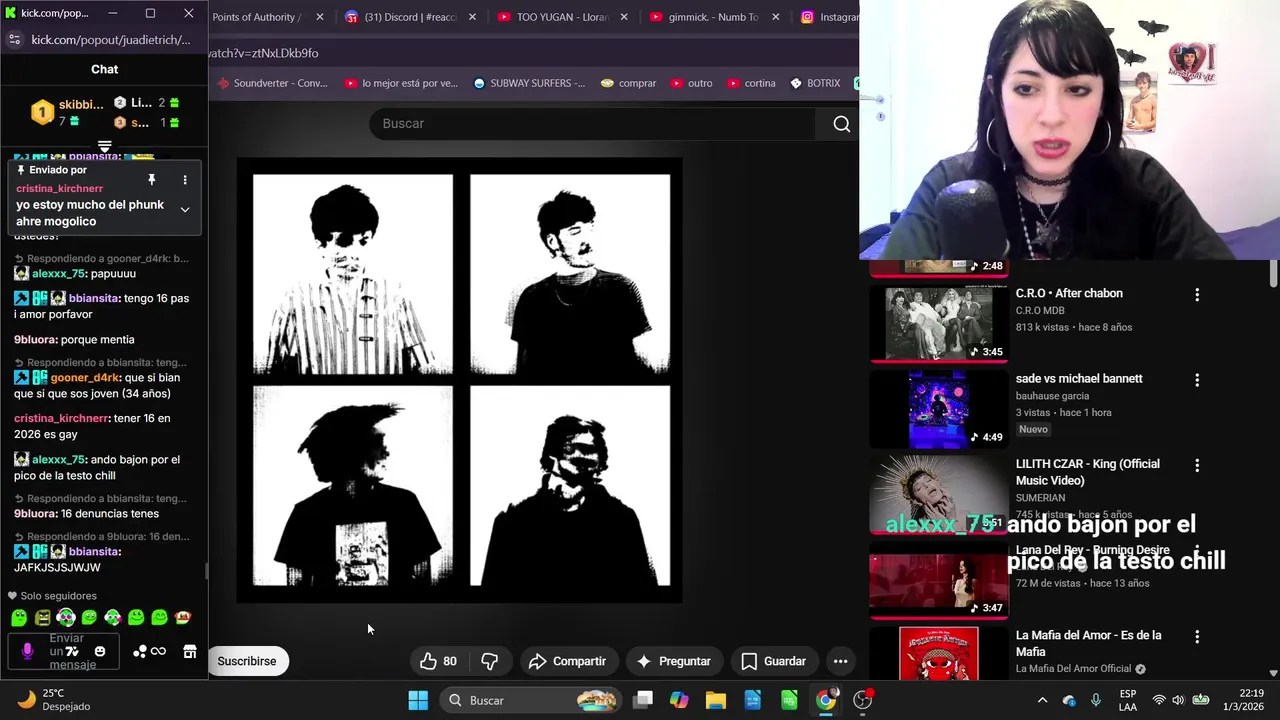Viewport: 1280px width, 720px height.
Task: Open the Kick shop storefront icon
Action: [189, 652]
